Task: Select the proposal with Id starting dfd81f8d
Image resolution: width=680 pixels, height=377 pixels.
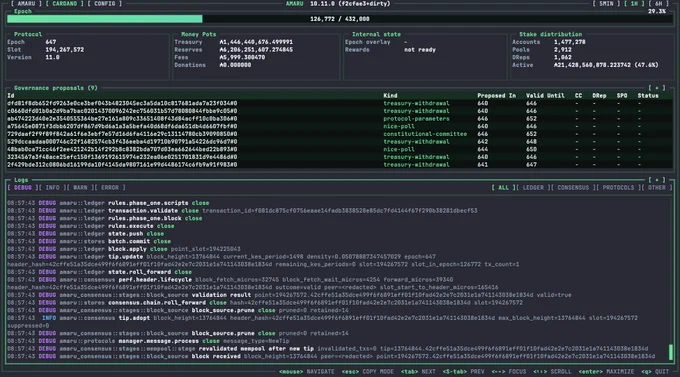Action: pos(340,104)
